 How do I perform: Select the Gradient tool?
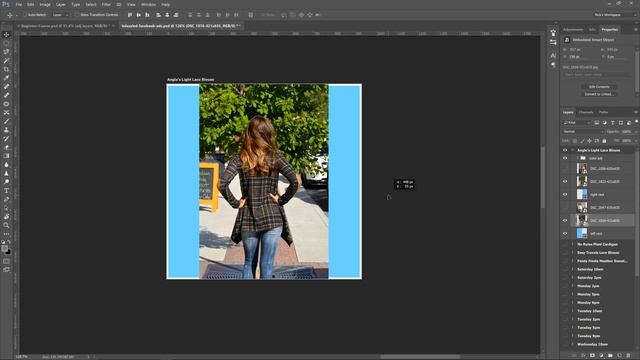(6, 156)
